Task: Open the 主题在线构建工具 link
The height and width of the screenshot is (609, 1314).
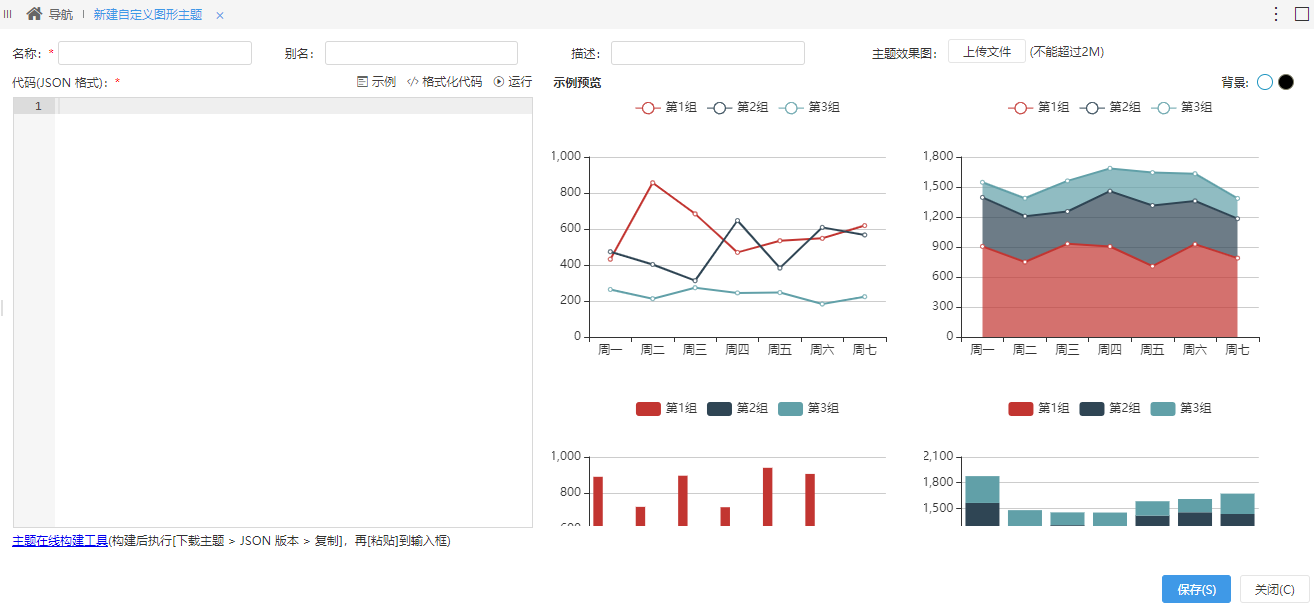Action: click(60, 541)
